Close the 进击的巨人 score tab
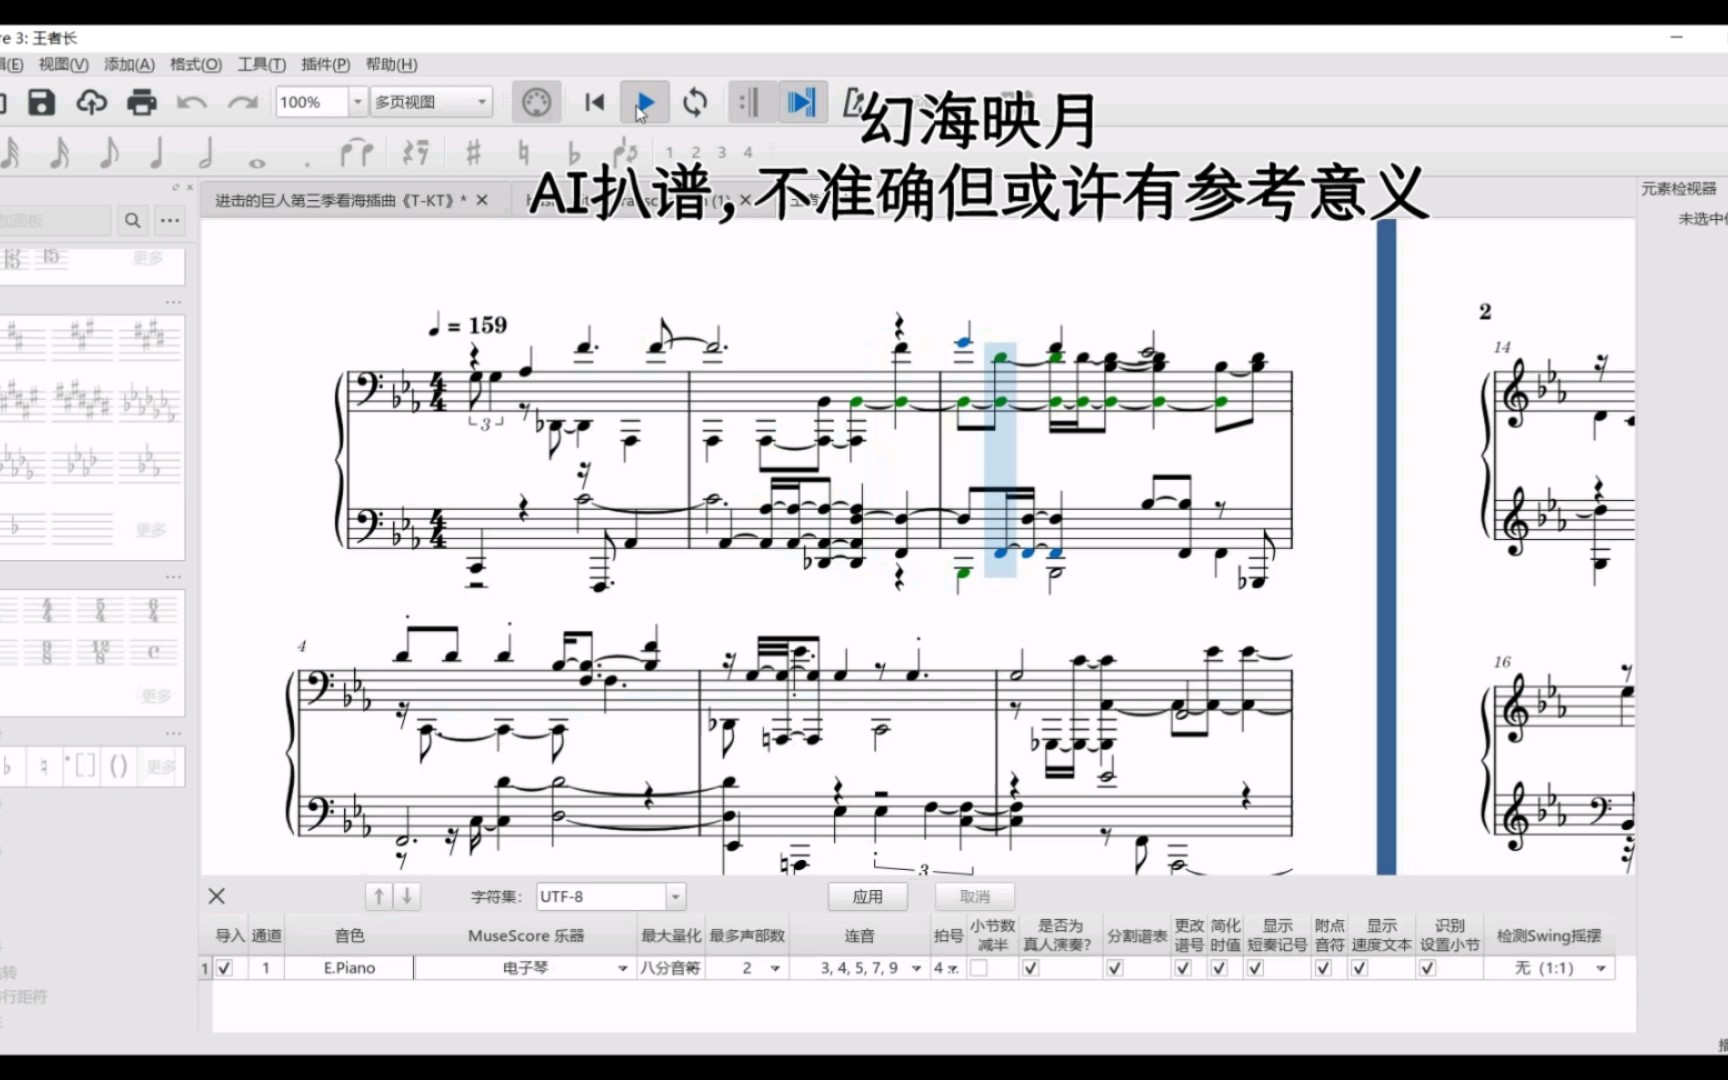Screen dimensions: 1728x1080 482,200
